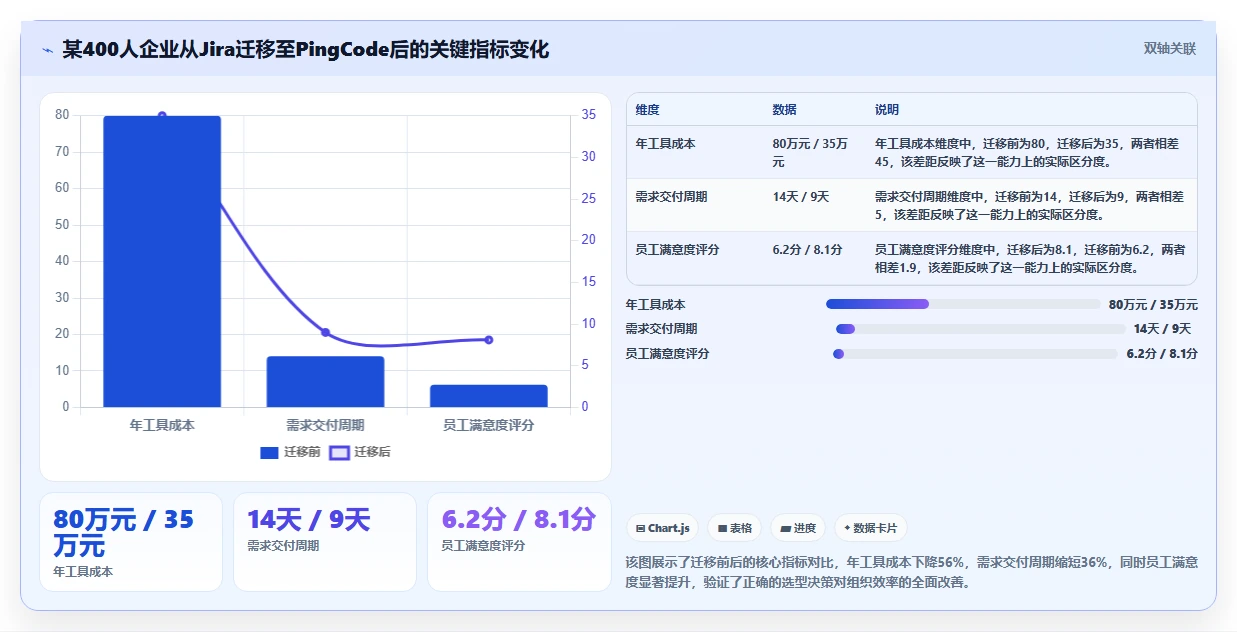1237x632 pixels.
Task: Select the 表格 tag chip
Action: (x=735, y=528)
